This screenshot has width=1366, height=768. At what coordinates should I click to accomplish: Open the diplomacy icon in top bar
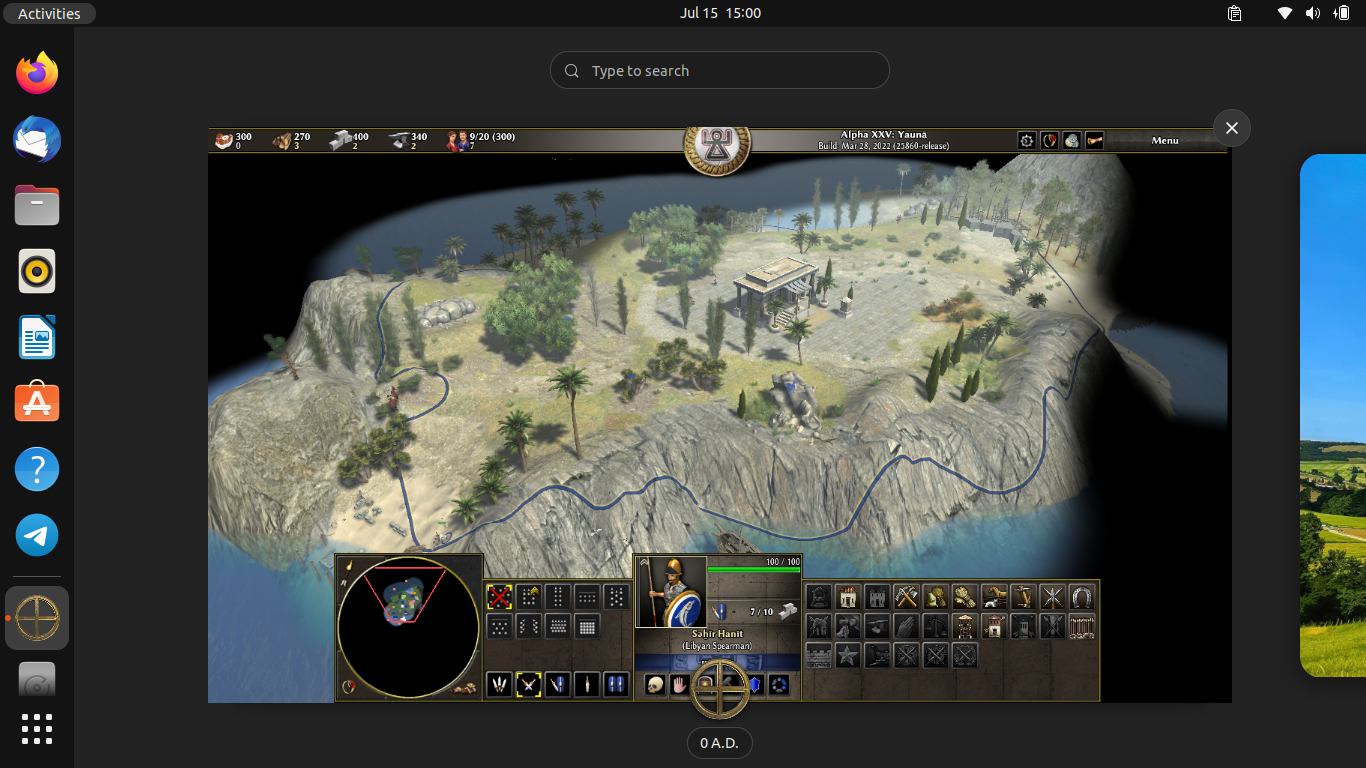1049,140
